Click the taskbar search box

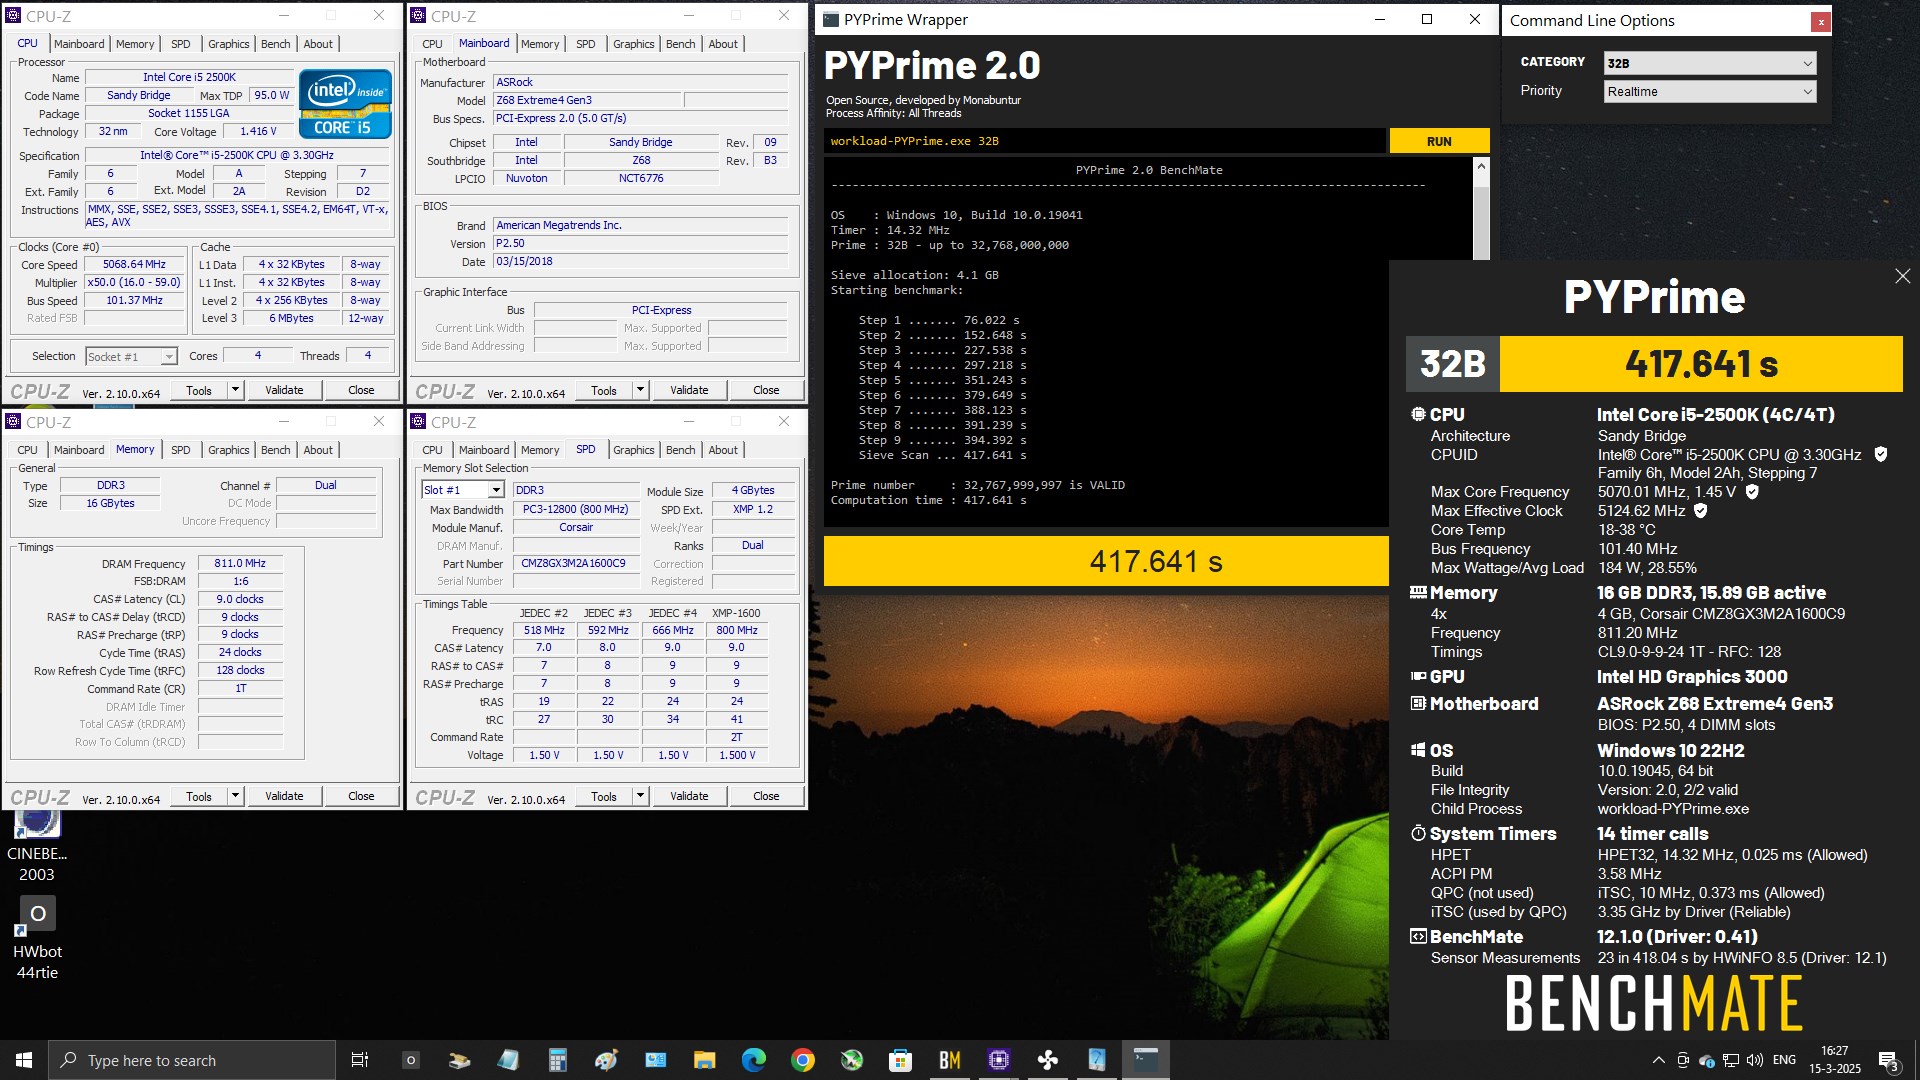(192, 1060)
